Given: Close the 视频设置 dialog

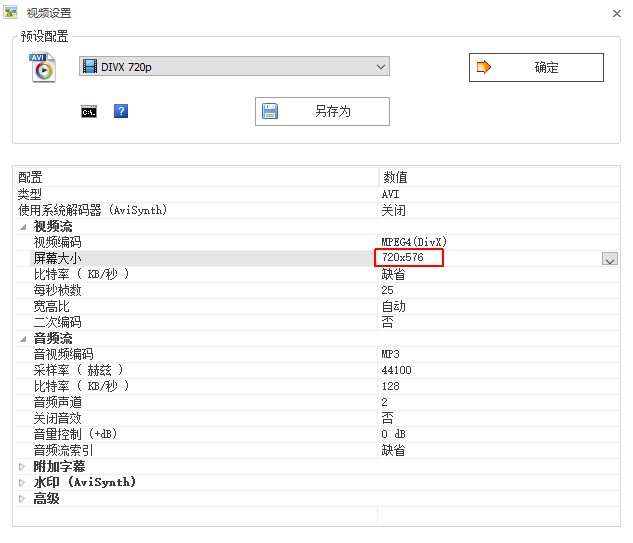Looking at the screenshot, I should (616, 13).
